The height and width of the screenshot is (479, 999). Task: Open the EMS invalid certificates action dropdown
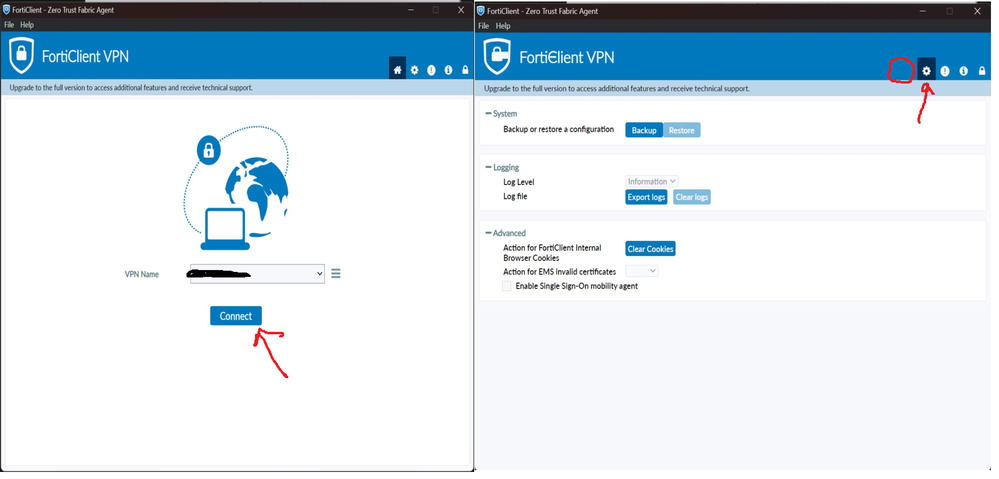point(642,271)
